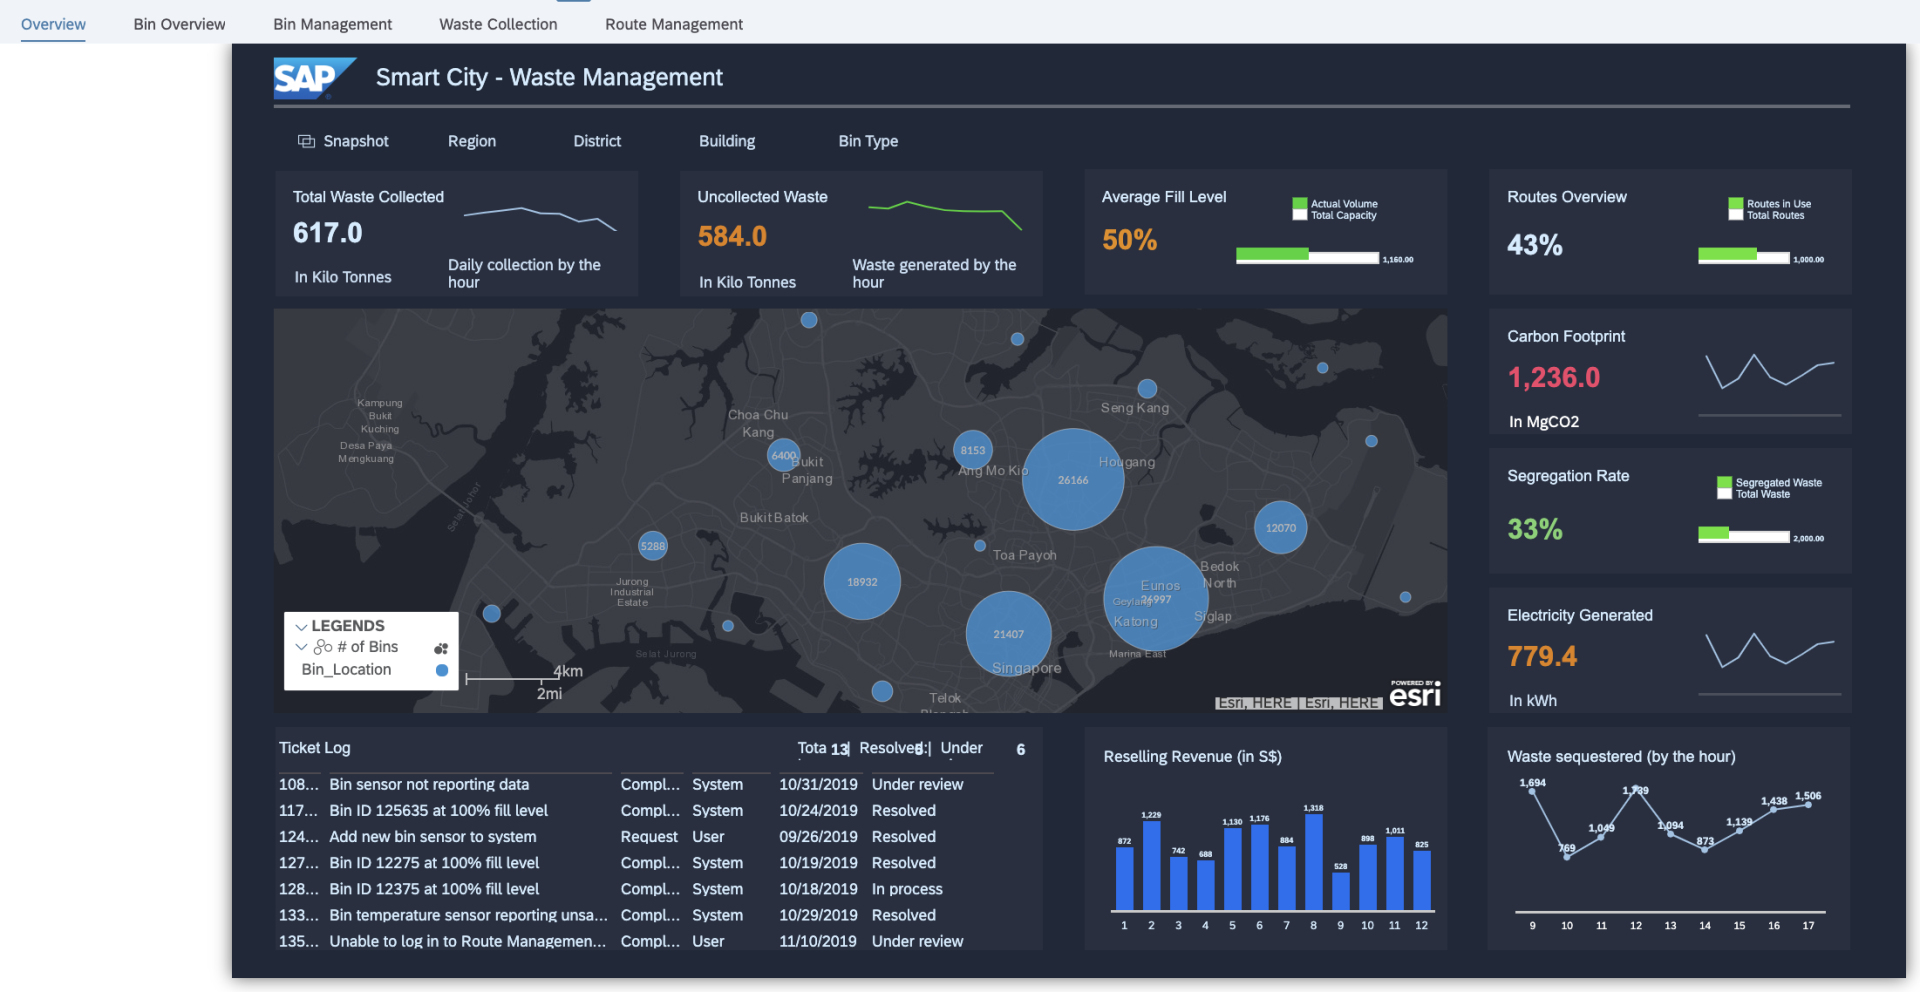This screenshot has height=992, width=1920.
Task: Click the District filter button
Action: 597,142
